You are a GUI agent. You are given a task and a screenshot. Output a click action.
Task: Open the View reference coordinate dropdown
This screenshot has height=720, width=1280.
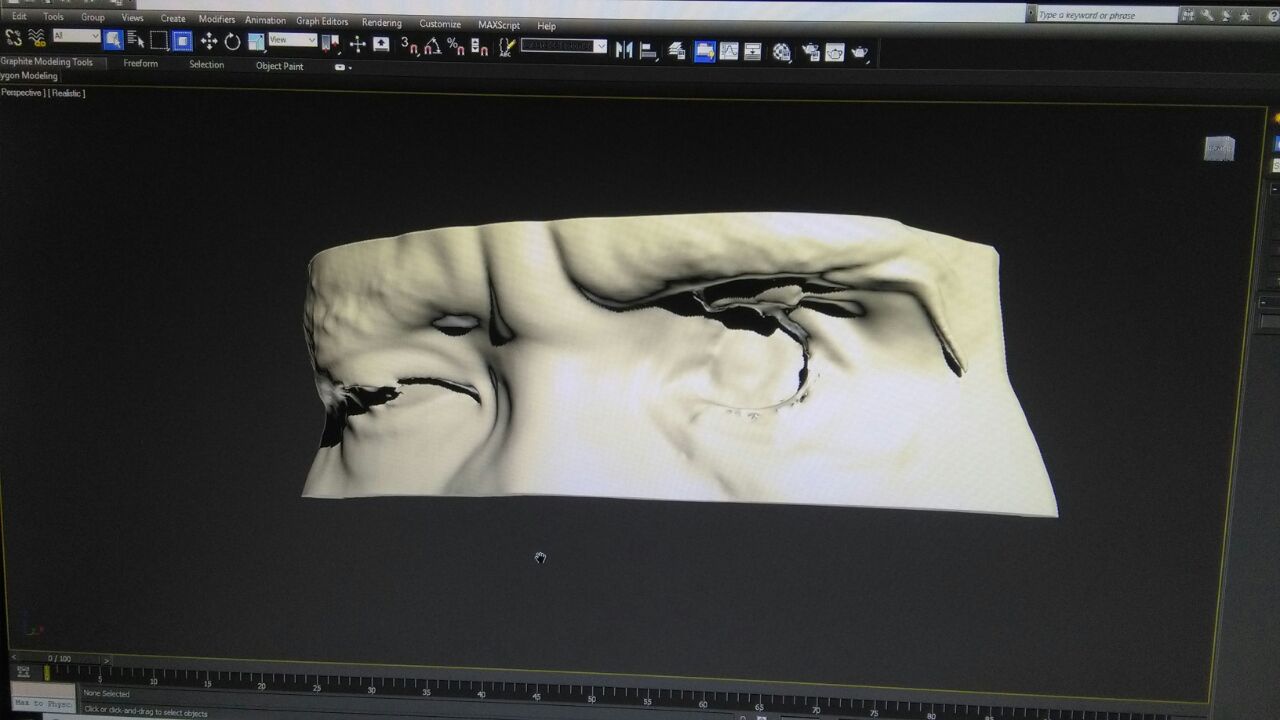pos(292,40)
